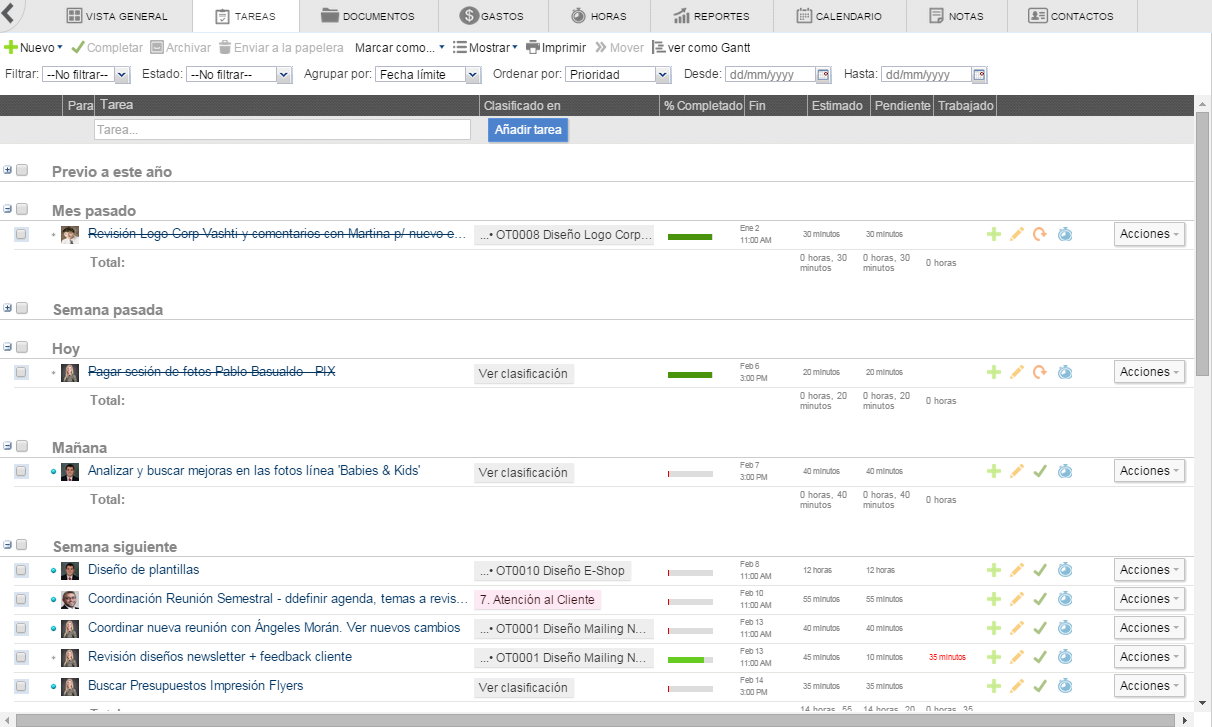This screenshot has width=1212, height=727.
Task: Click the timer clock icon on the Pagar sesión de fotos row
Action: pyautogui.click(x=1065, y=372)
